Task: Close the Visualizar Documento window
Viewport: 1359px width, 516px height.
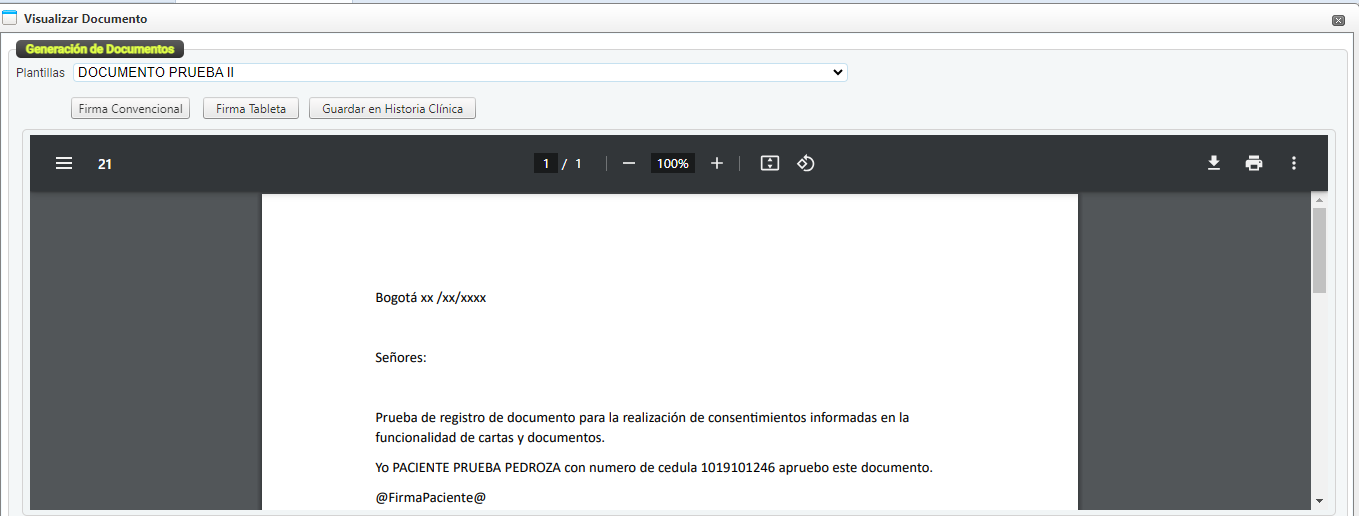Action: (1338, 20)
